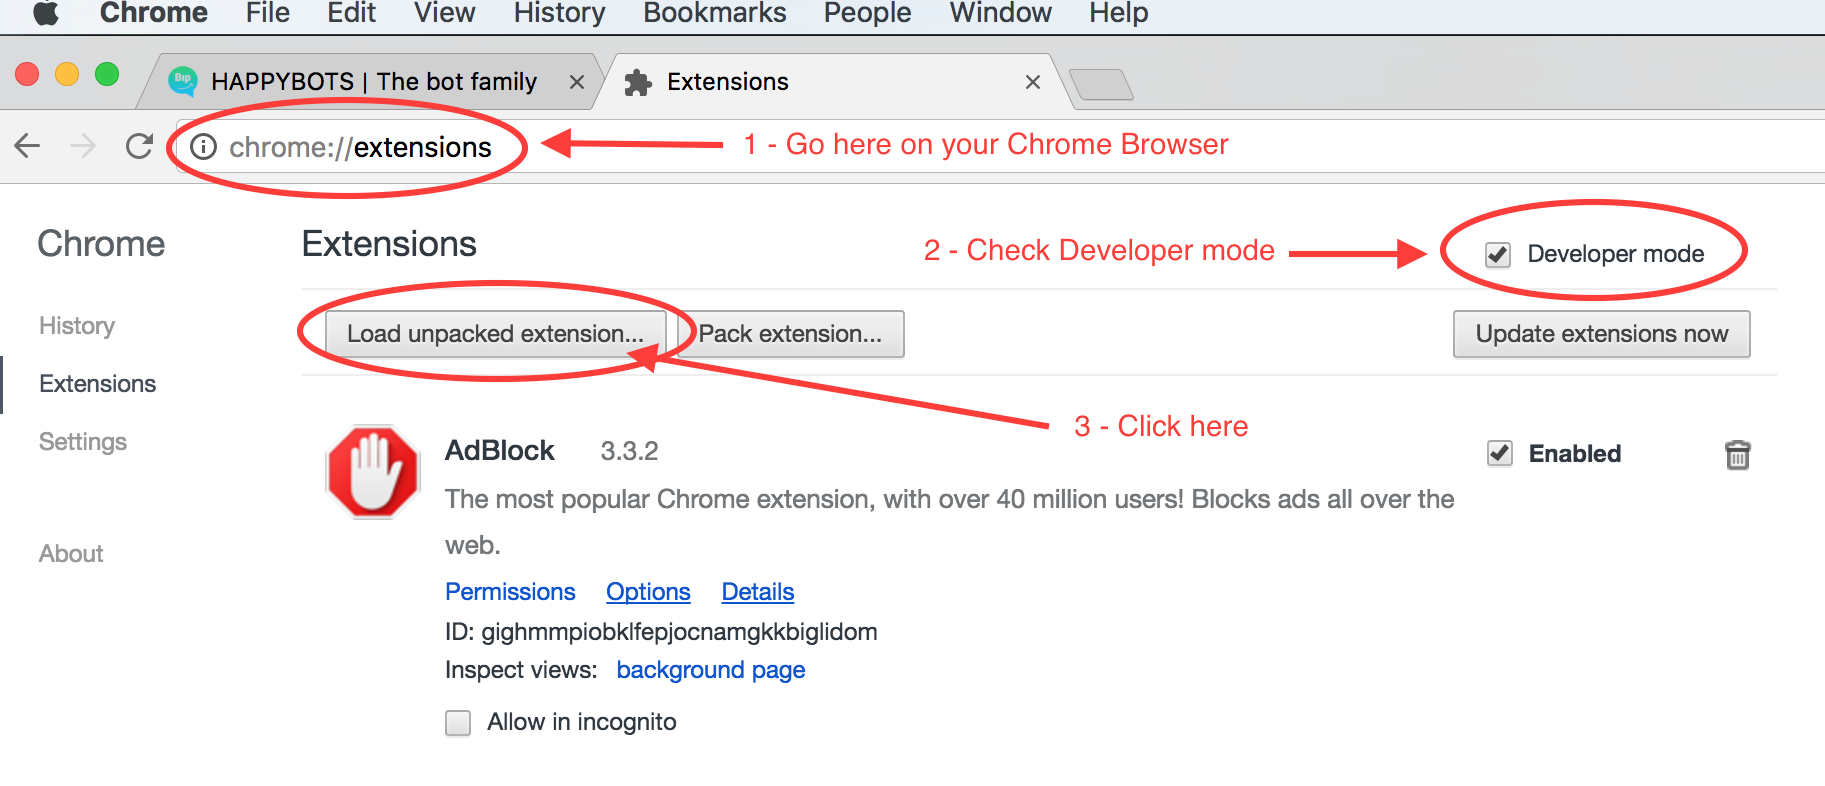
Task: Open the People menu
Action: tap(868, 13)
